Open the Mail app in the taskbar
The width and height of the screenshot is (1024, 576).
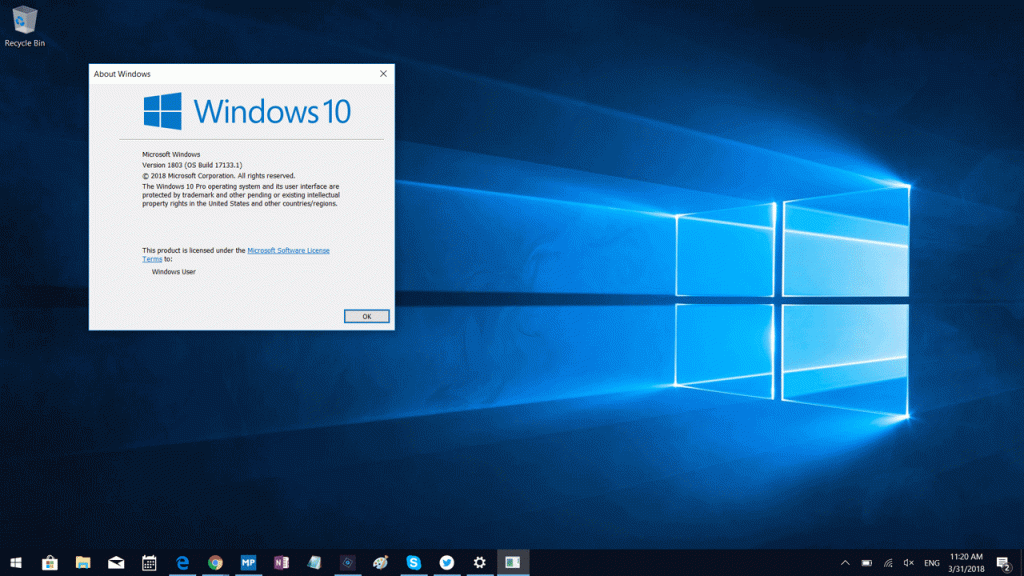click(x=116, y=562)
